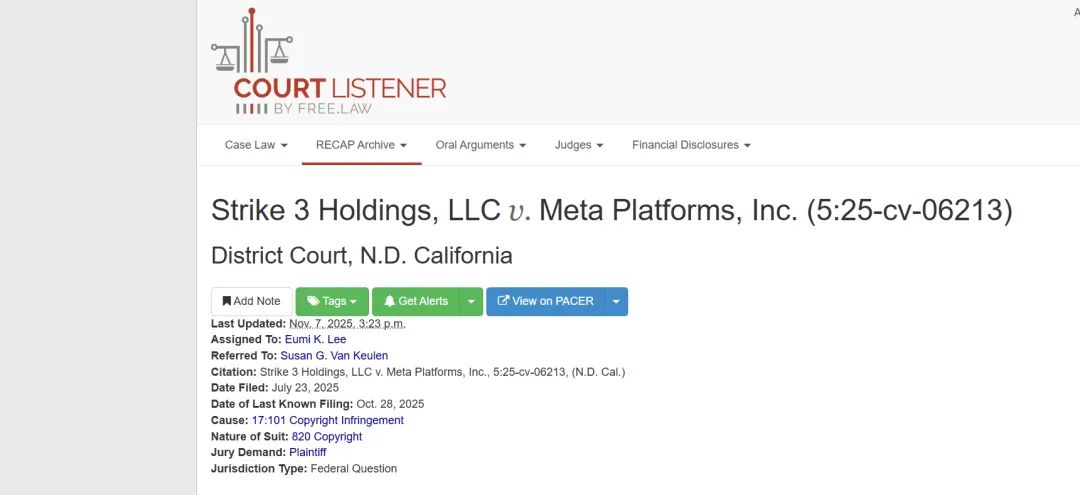This screenshot has width=1080, height=495.
Task: Open the Tags dropdown
Action: pyautogui.click(x=332, y=301)
